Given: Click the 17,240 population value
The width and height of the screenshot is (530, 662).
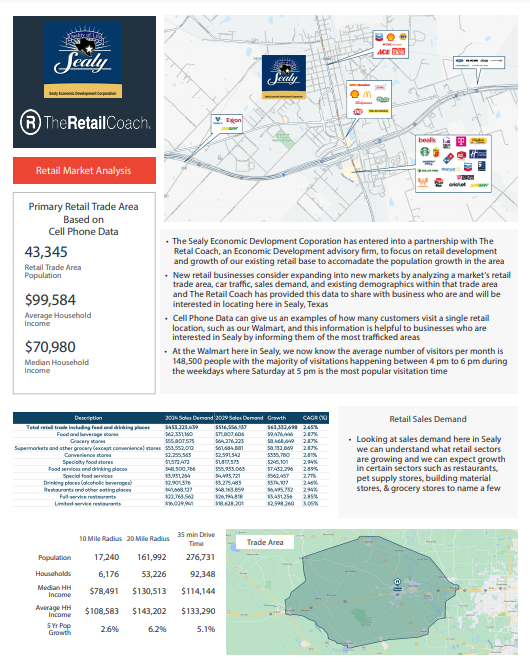Looking at the screenshot, I should [x=106, y=557].
